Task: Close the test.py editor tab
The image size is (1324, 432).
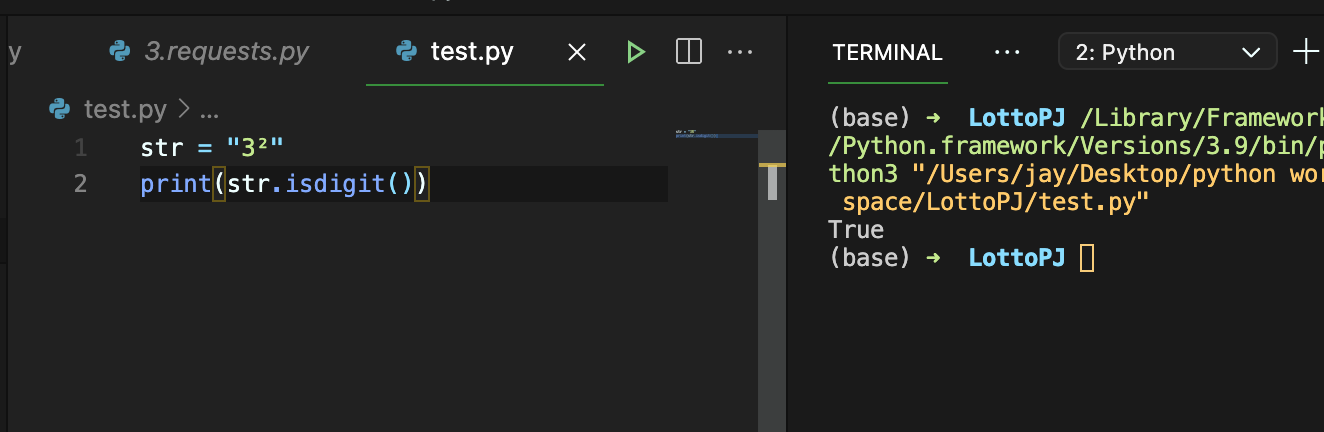Action: (577, 52)
